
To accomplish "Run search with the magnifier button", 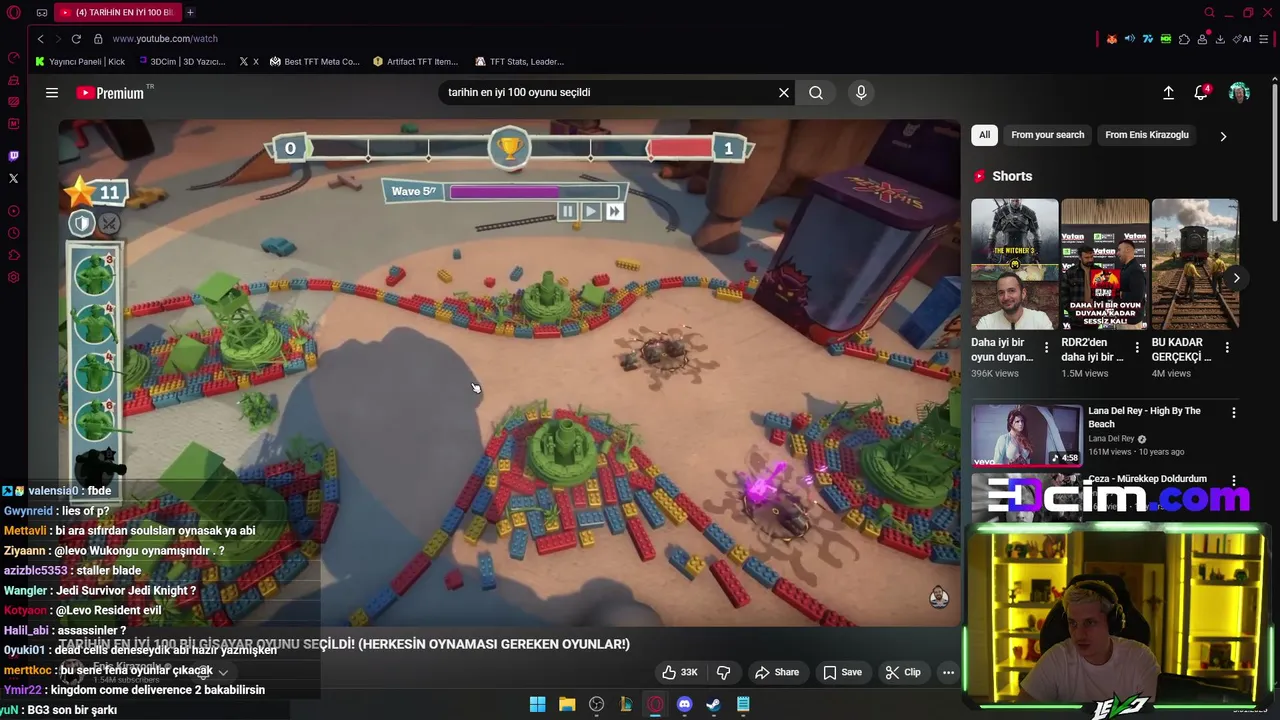I will pyautogui.click(x=816, y=92).
